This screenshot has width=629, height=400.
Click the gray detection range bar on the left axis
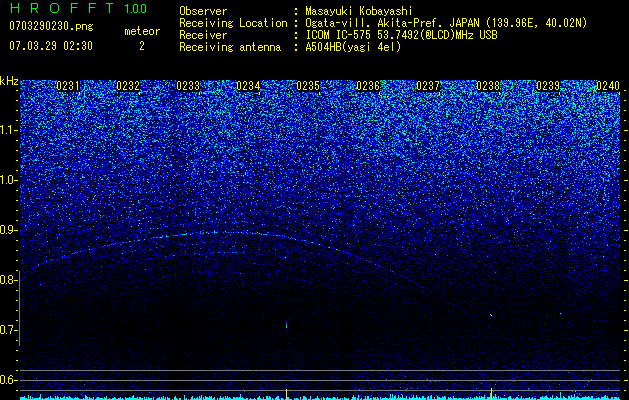20,308
